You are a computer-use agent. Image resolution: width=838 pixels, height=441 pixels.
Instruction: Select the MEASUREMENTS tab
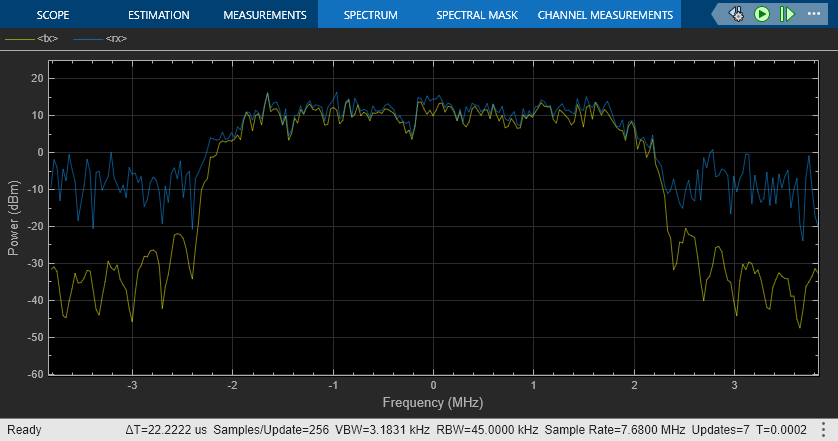265,15
